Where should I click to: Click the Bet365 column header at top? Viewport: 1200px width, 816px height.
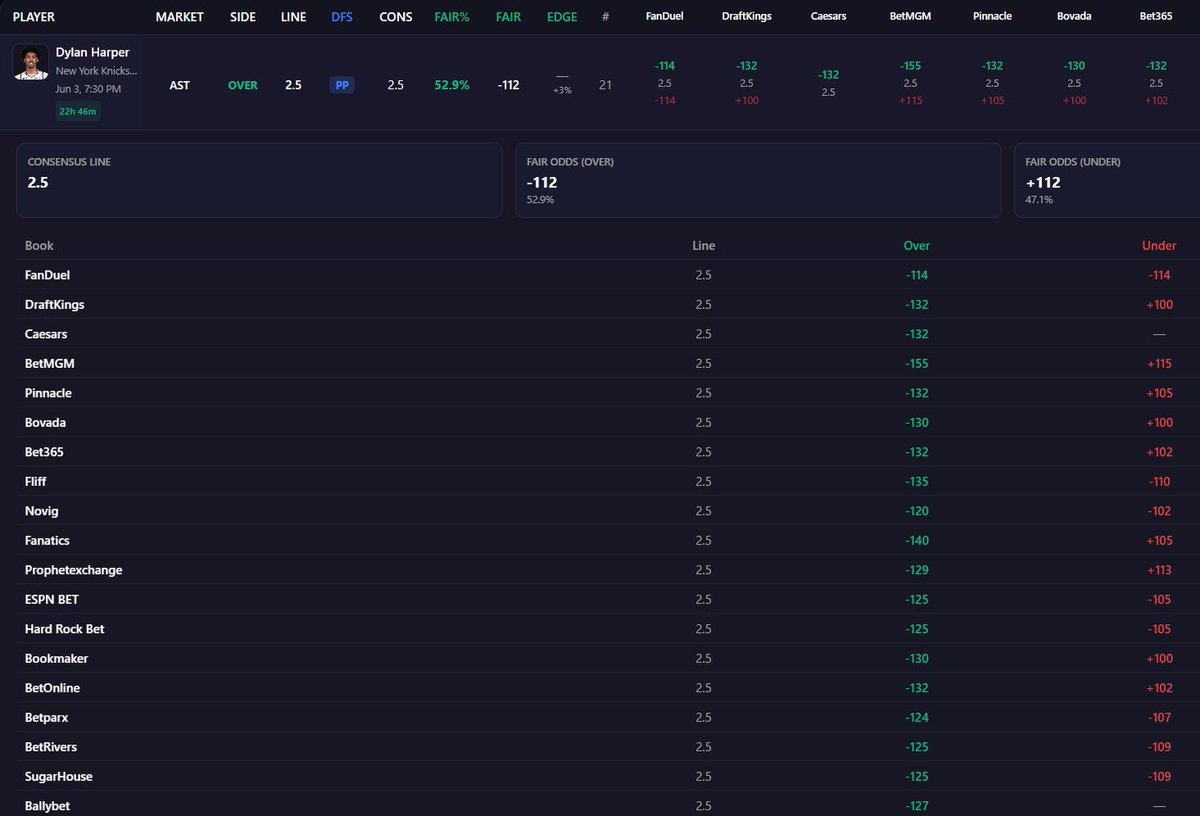pos(1156,17)
